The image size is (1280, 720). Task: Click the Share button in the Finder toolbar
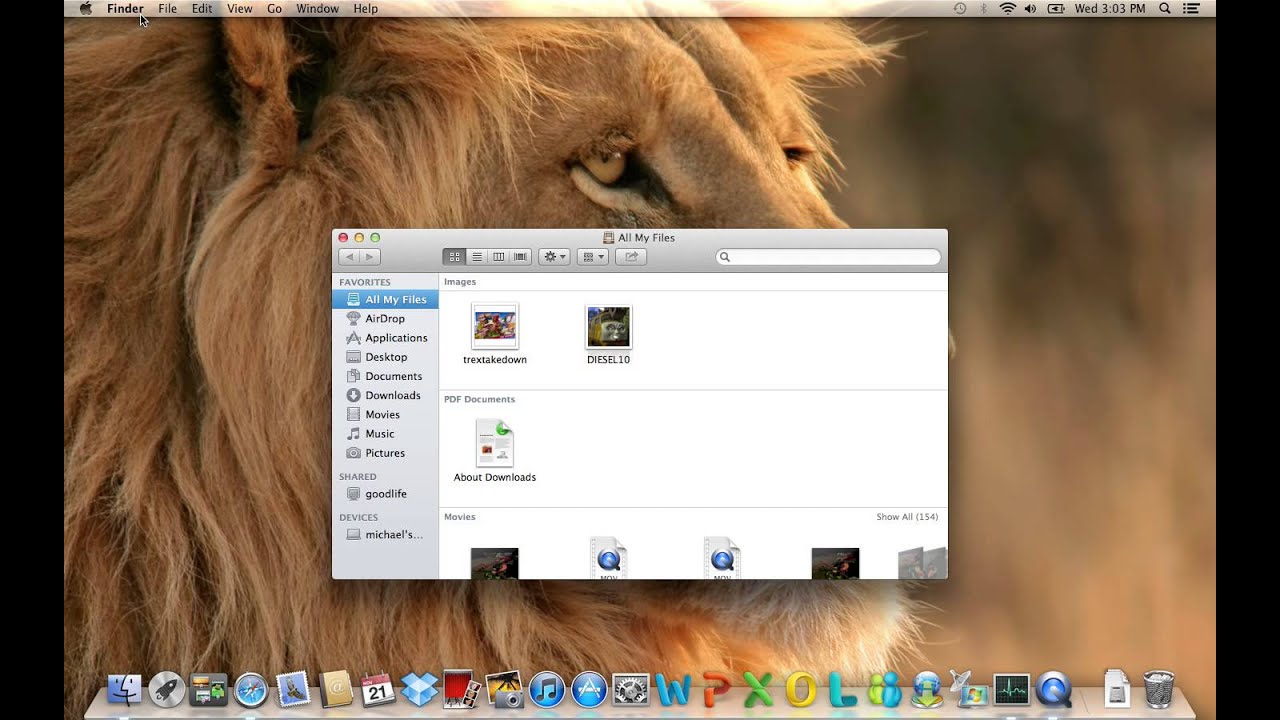pos(631,256)
